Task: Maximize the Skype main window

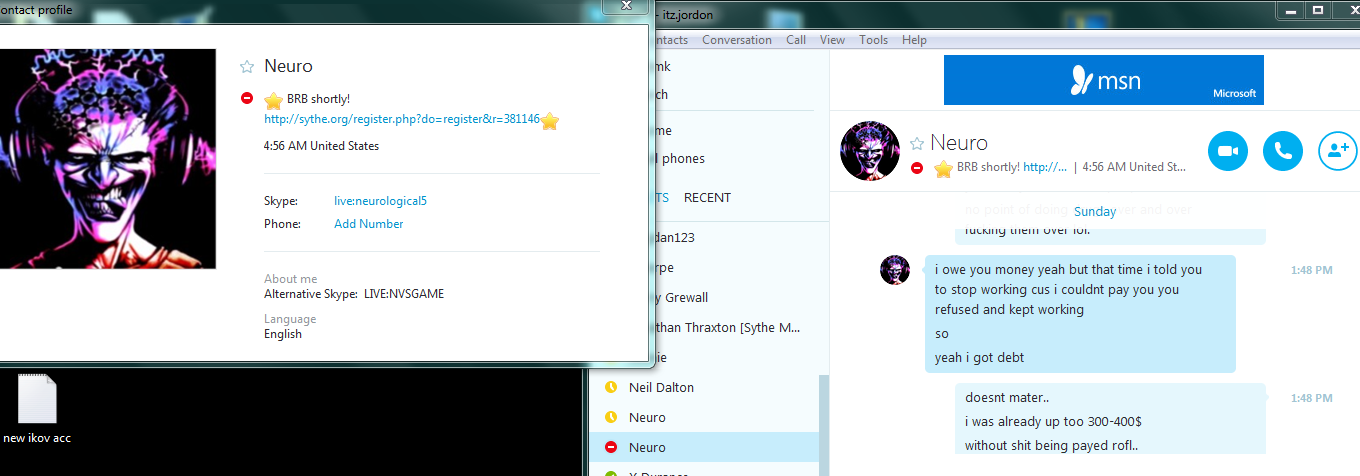Action: point(1318,9)
